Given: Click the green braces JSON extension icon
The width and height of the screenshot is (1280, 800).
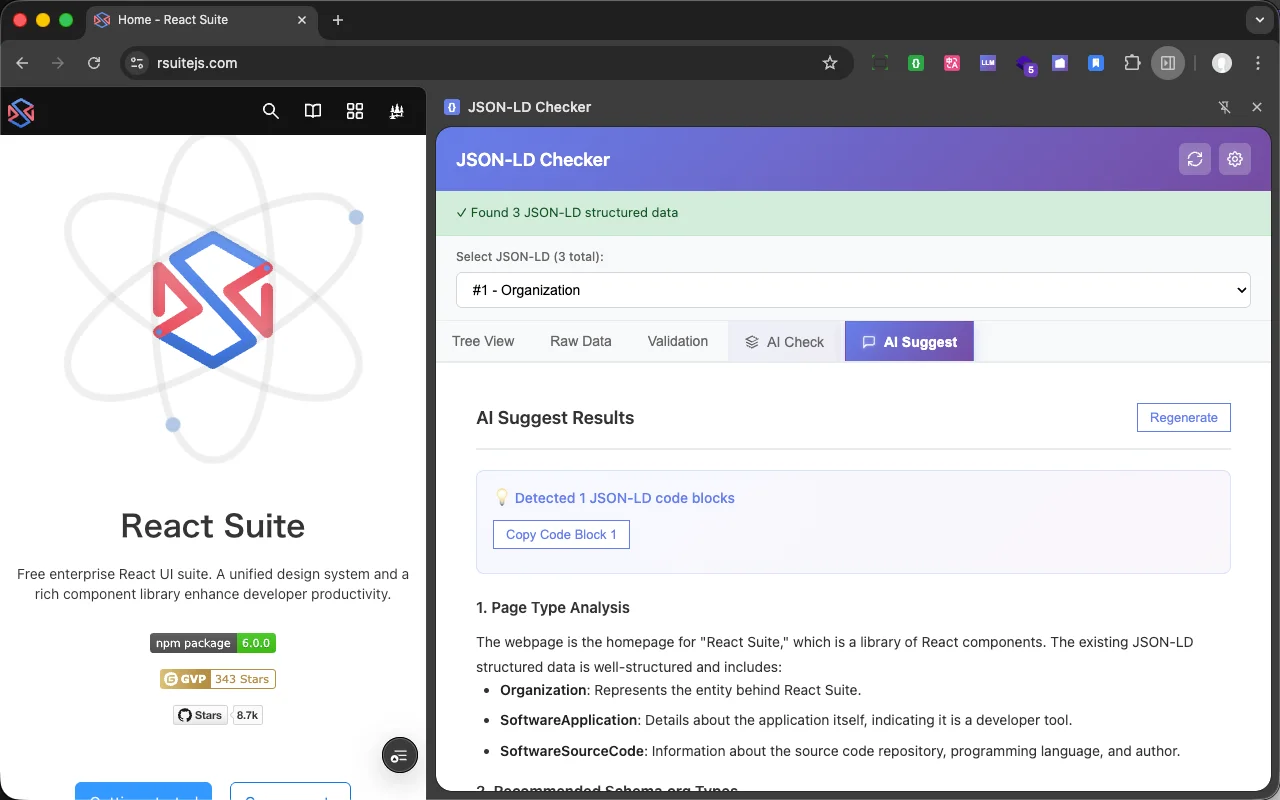Looking at the screenshot, I should (916, 63).
